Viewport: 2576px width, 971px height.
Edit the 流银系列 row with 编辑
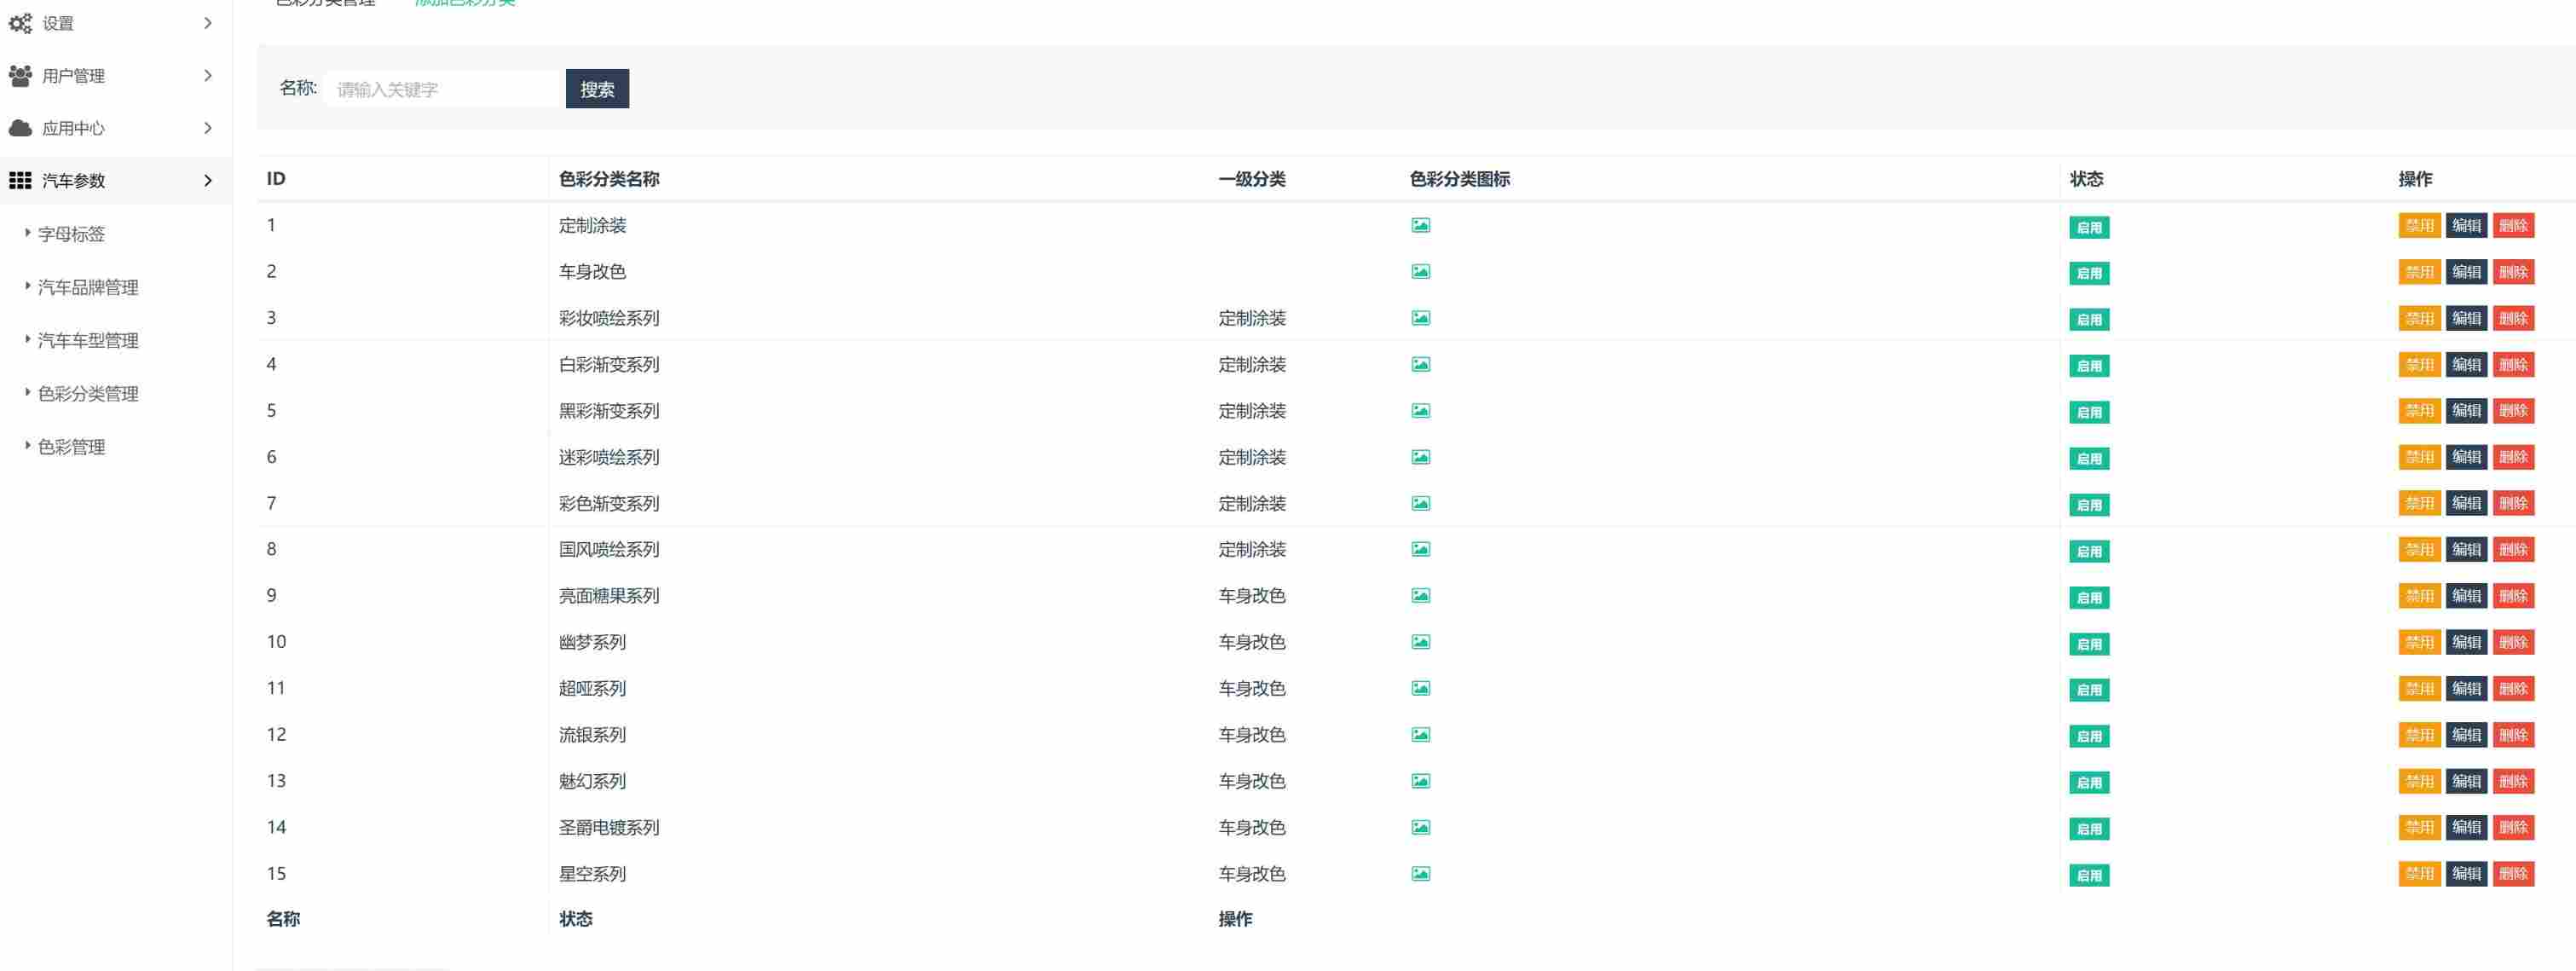(x=2466, y=735)
